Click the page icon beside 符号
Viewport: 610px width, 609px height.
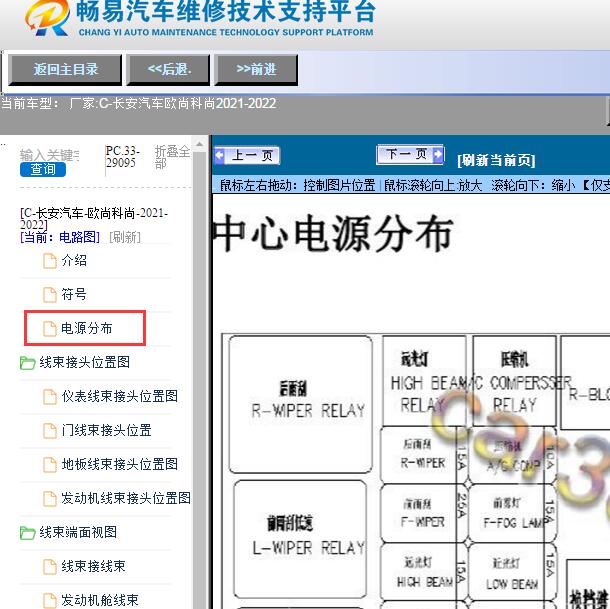49,295
